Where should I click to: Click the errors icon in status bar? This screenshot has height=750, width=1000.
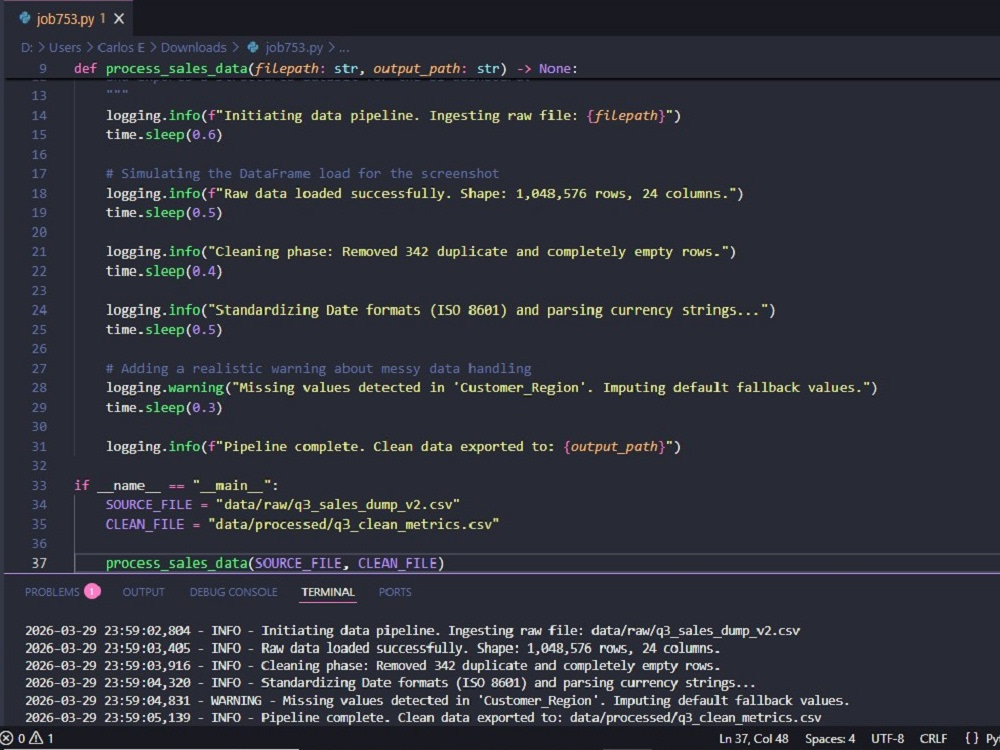7,739
